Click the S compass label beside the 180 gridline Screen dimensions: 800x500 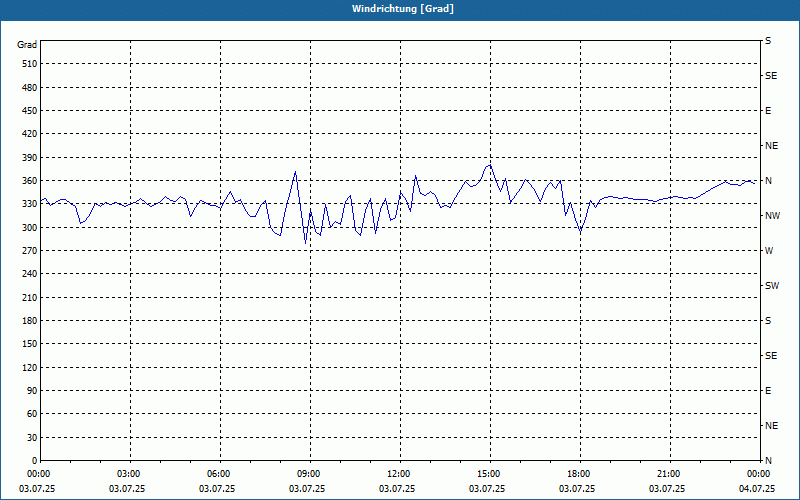pyautogui.click(x=768, y=321)
